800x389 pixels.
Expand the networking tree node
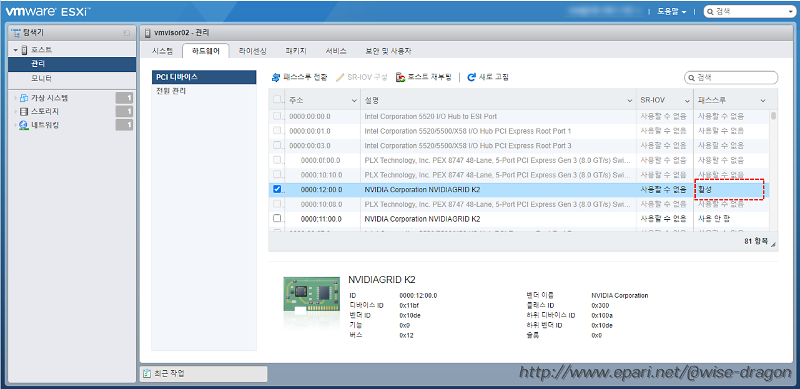click(x=16, y=125)
